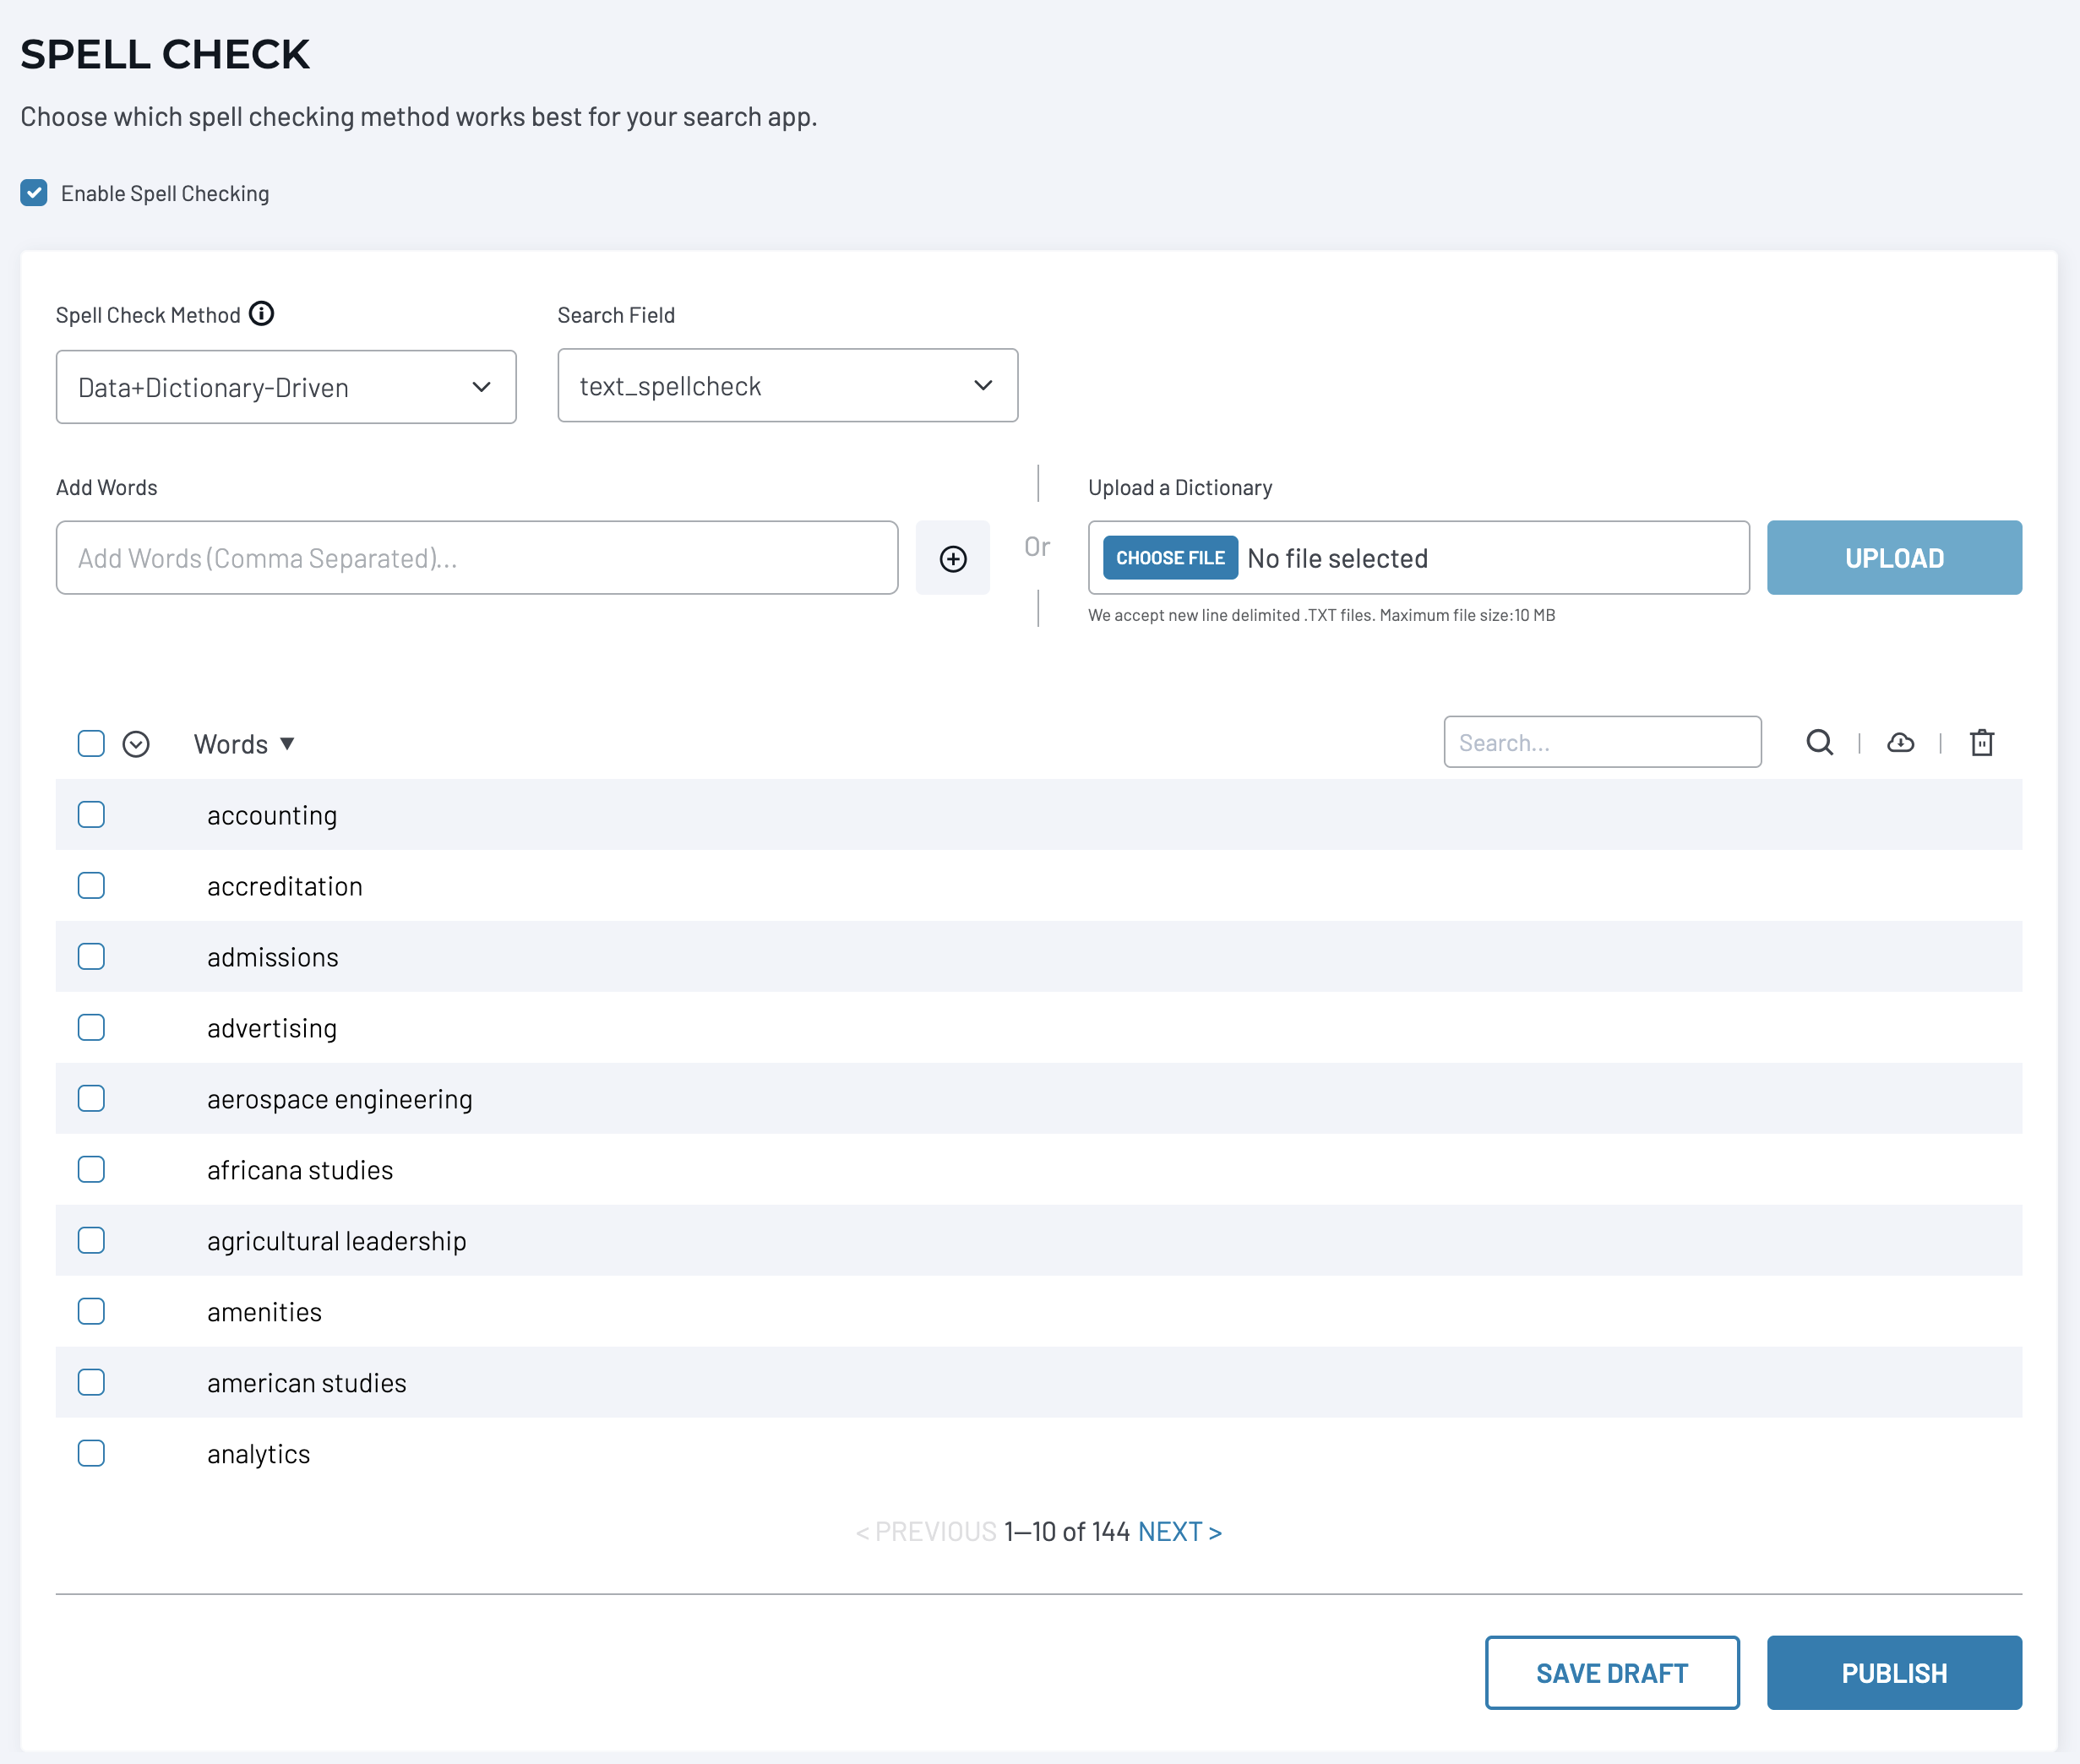Publish the spell check settings
This screenshot has width=2080, height=1764.
1893,1673
